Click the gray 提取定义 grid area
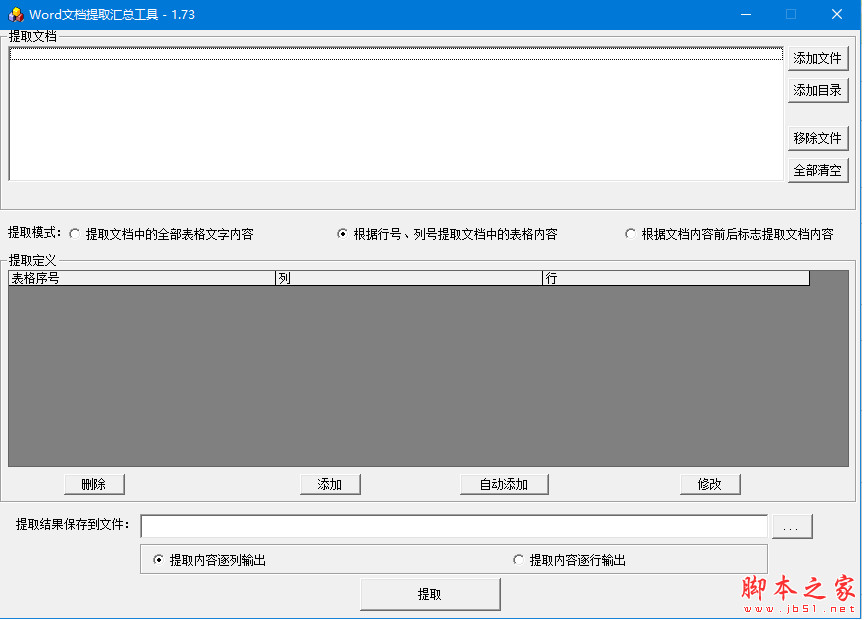 [429, 376]
